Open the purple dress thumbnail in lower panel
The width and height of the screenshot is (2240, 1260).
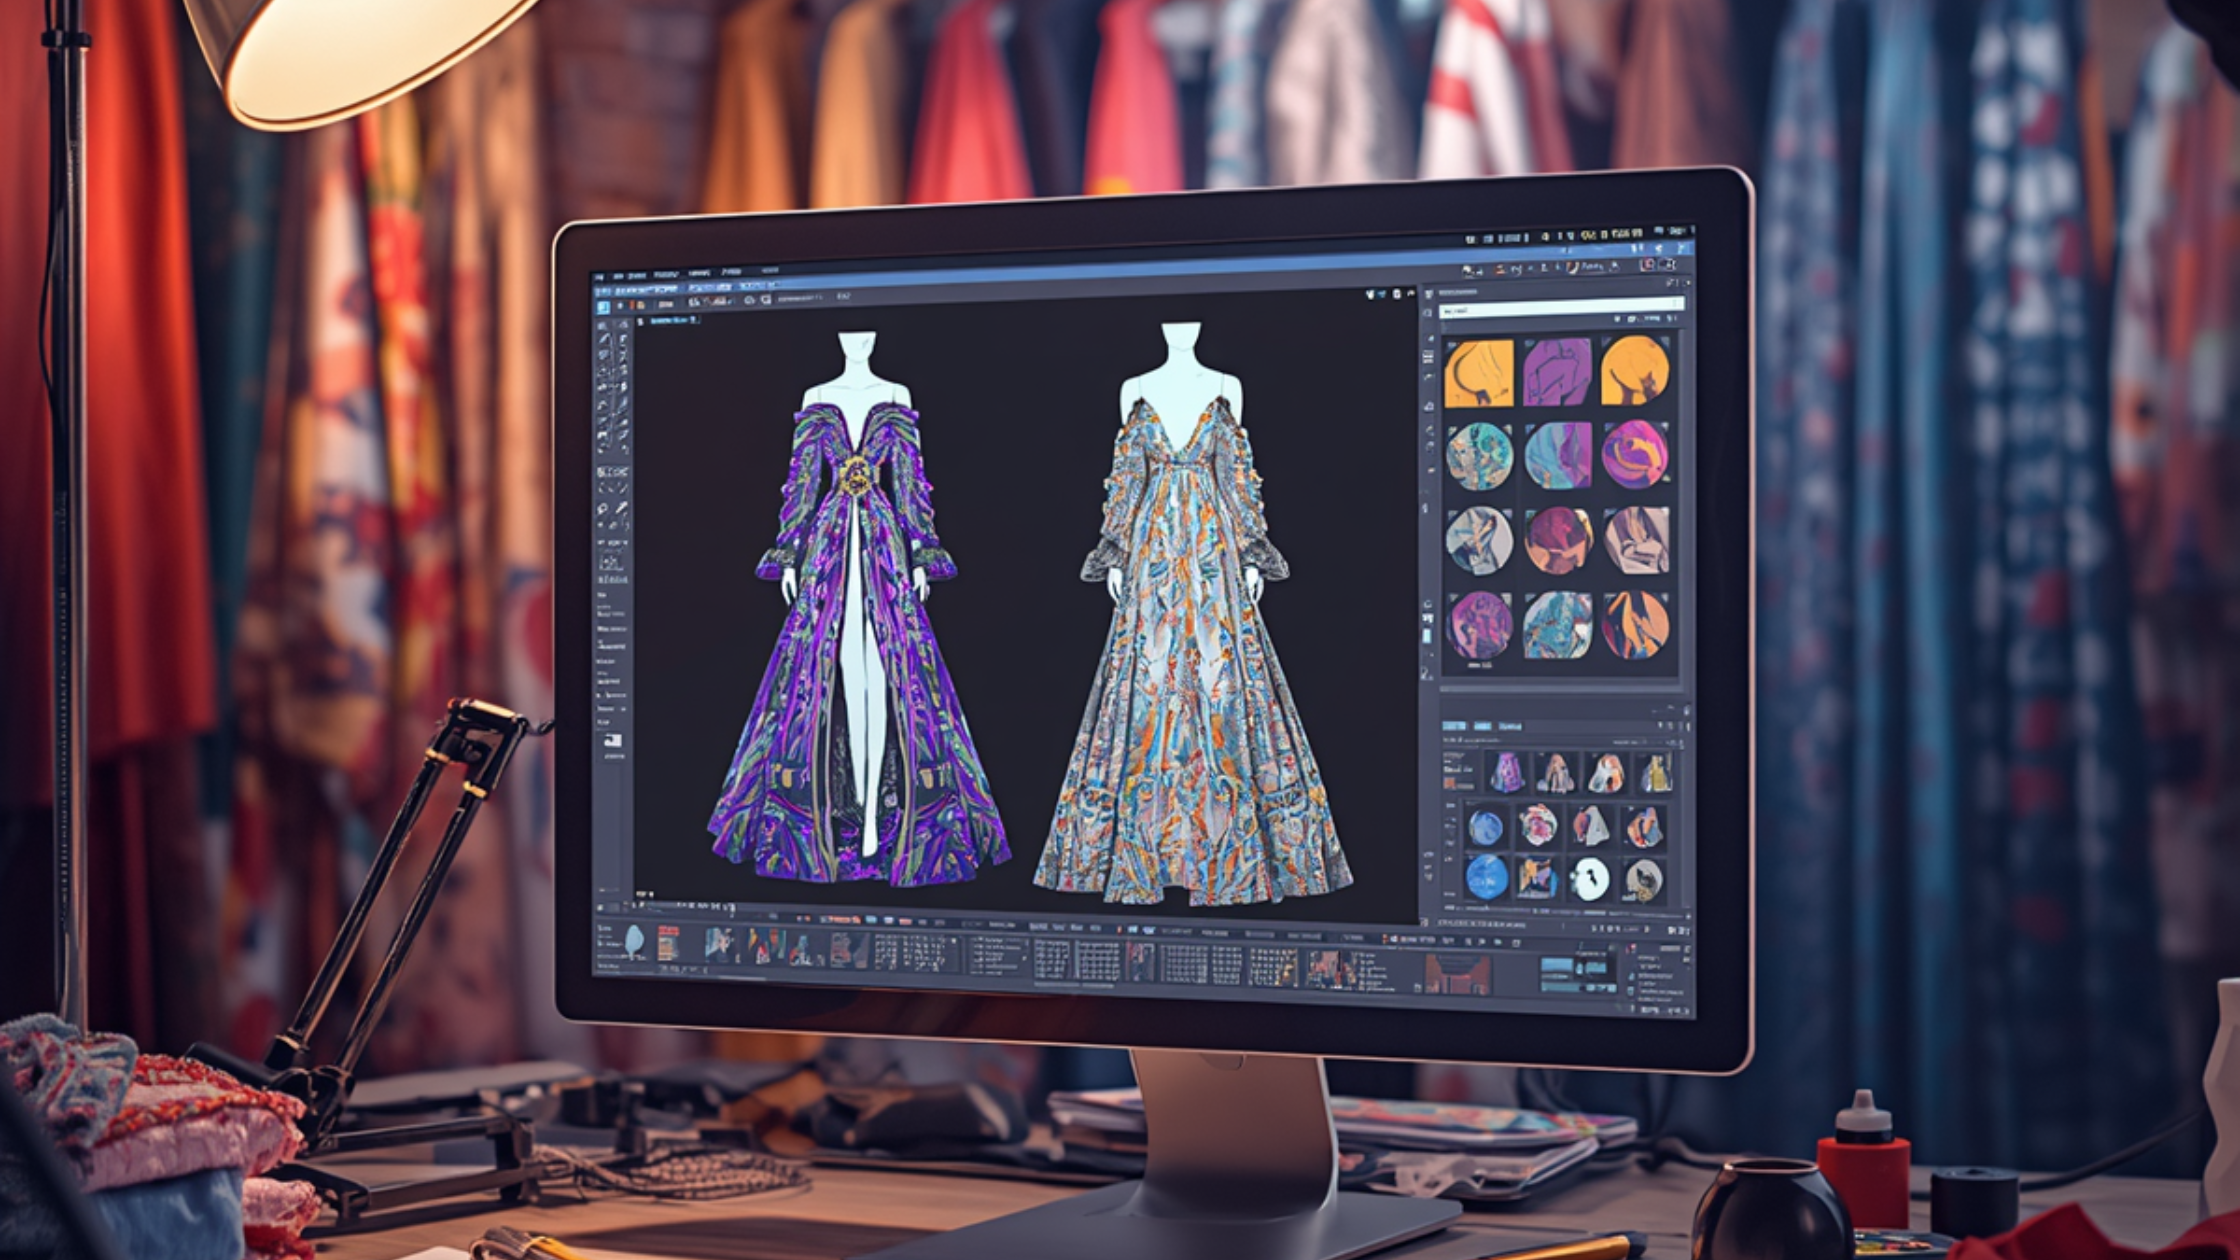(x=1506, y=772)
